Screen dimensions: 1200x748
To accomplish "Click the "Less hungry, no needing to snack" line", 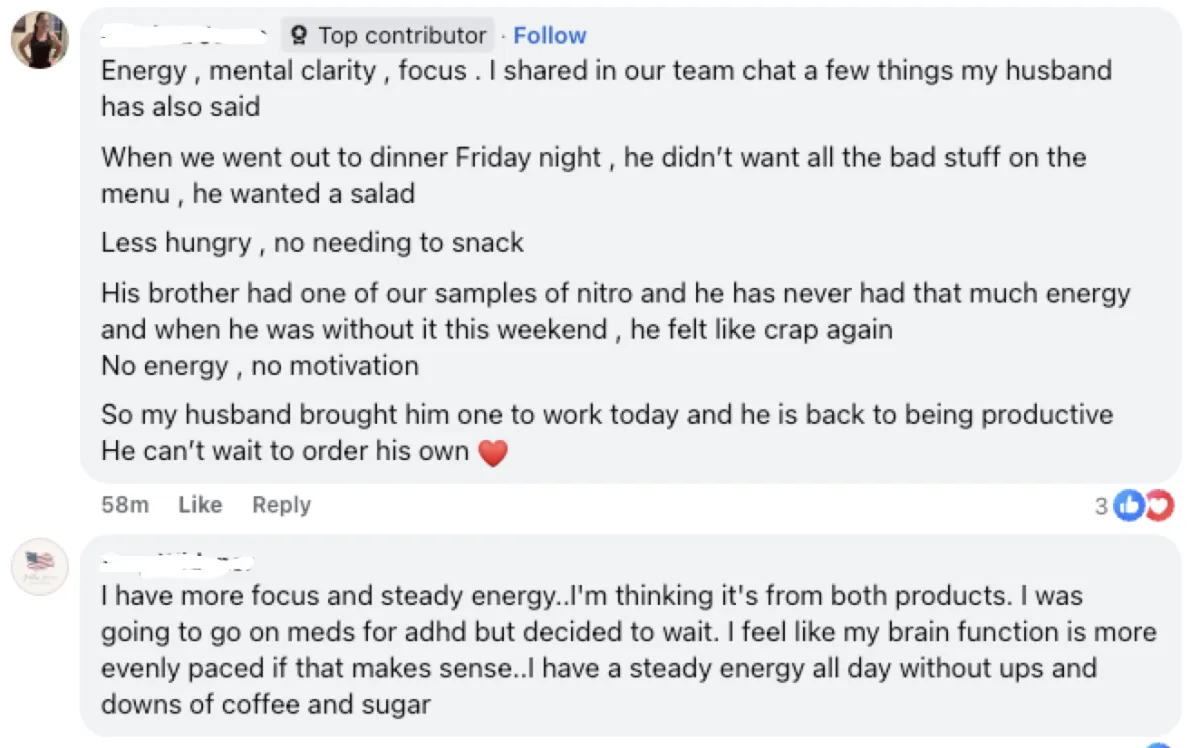I will tap(312, 242).
